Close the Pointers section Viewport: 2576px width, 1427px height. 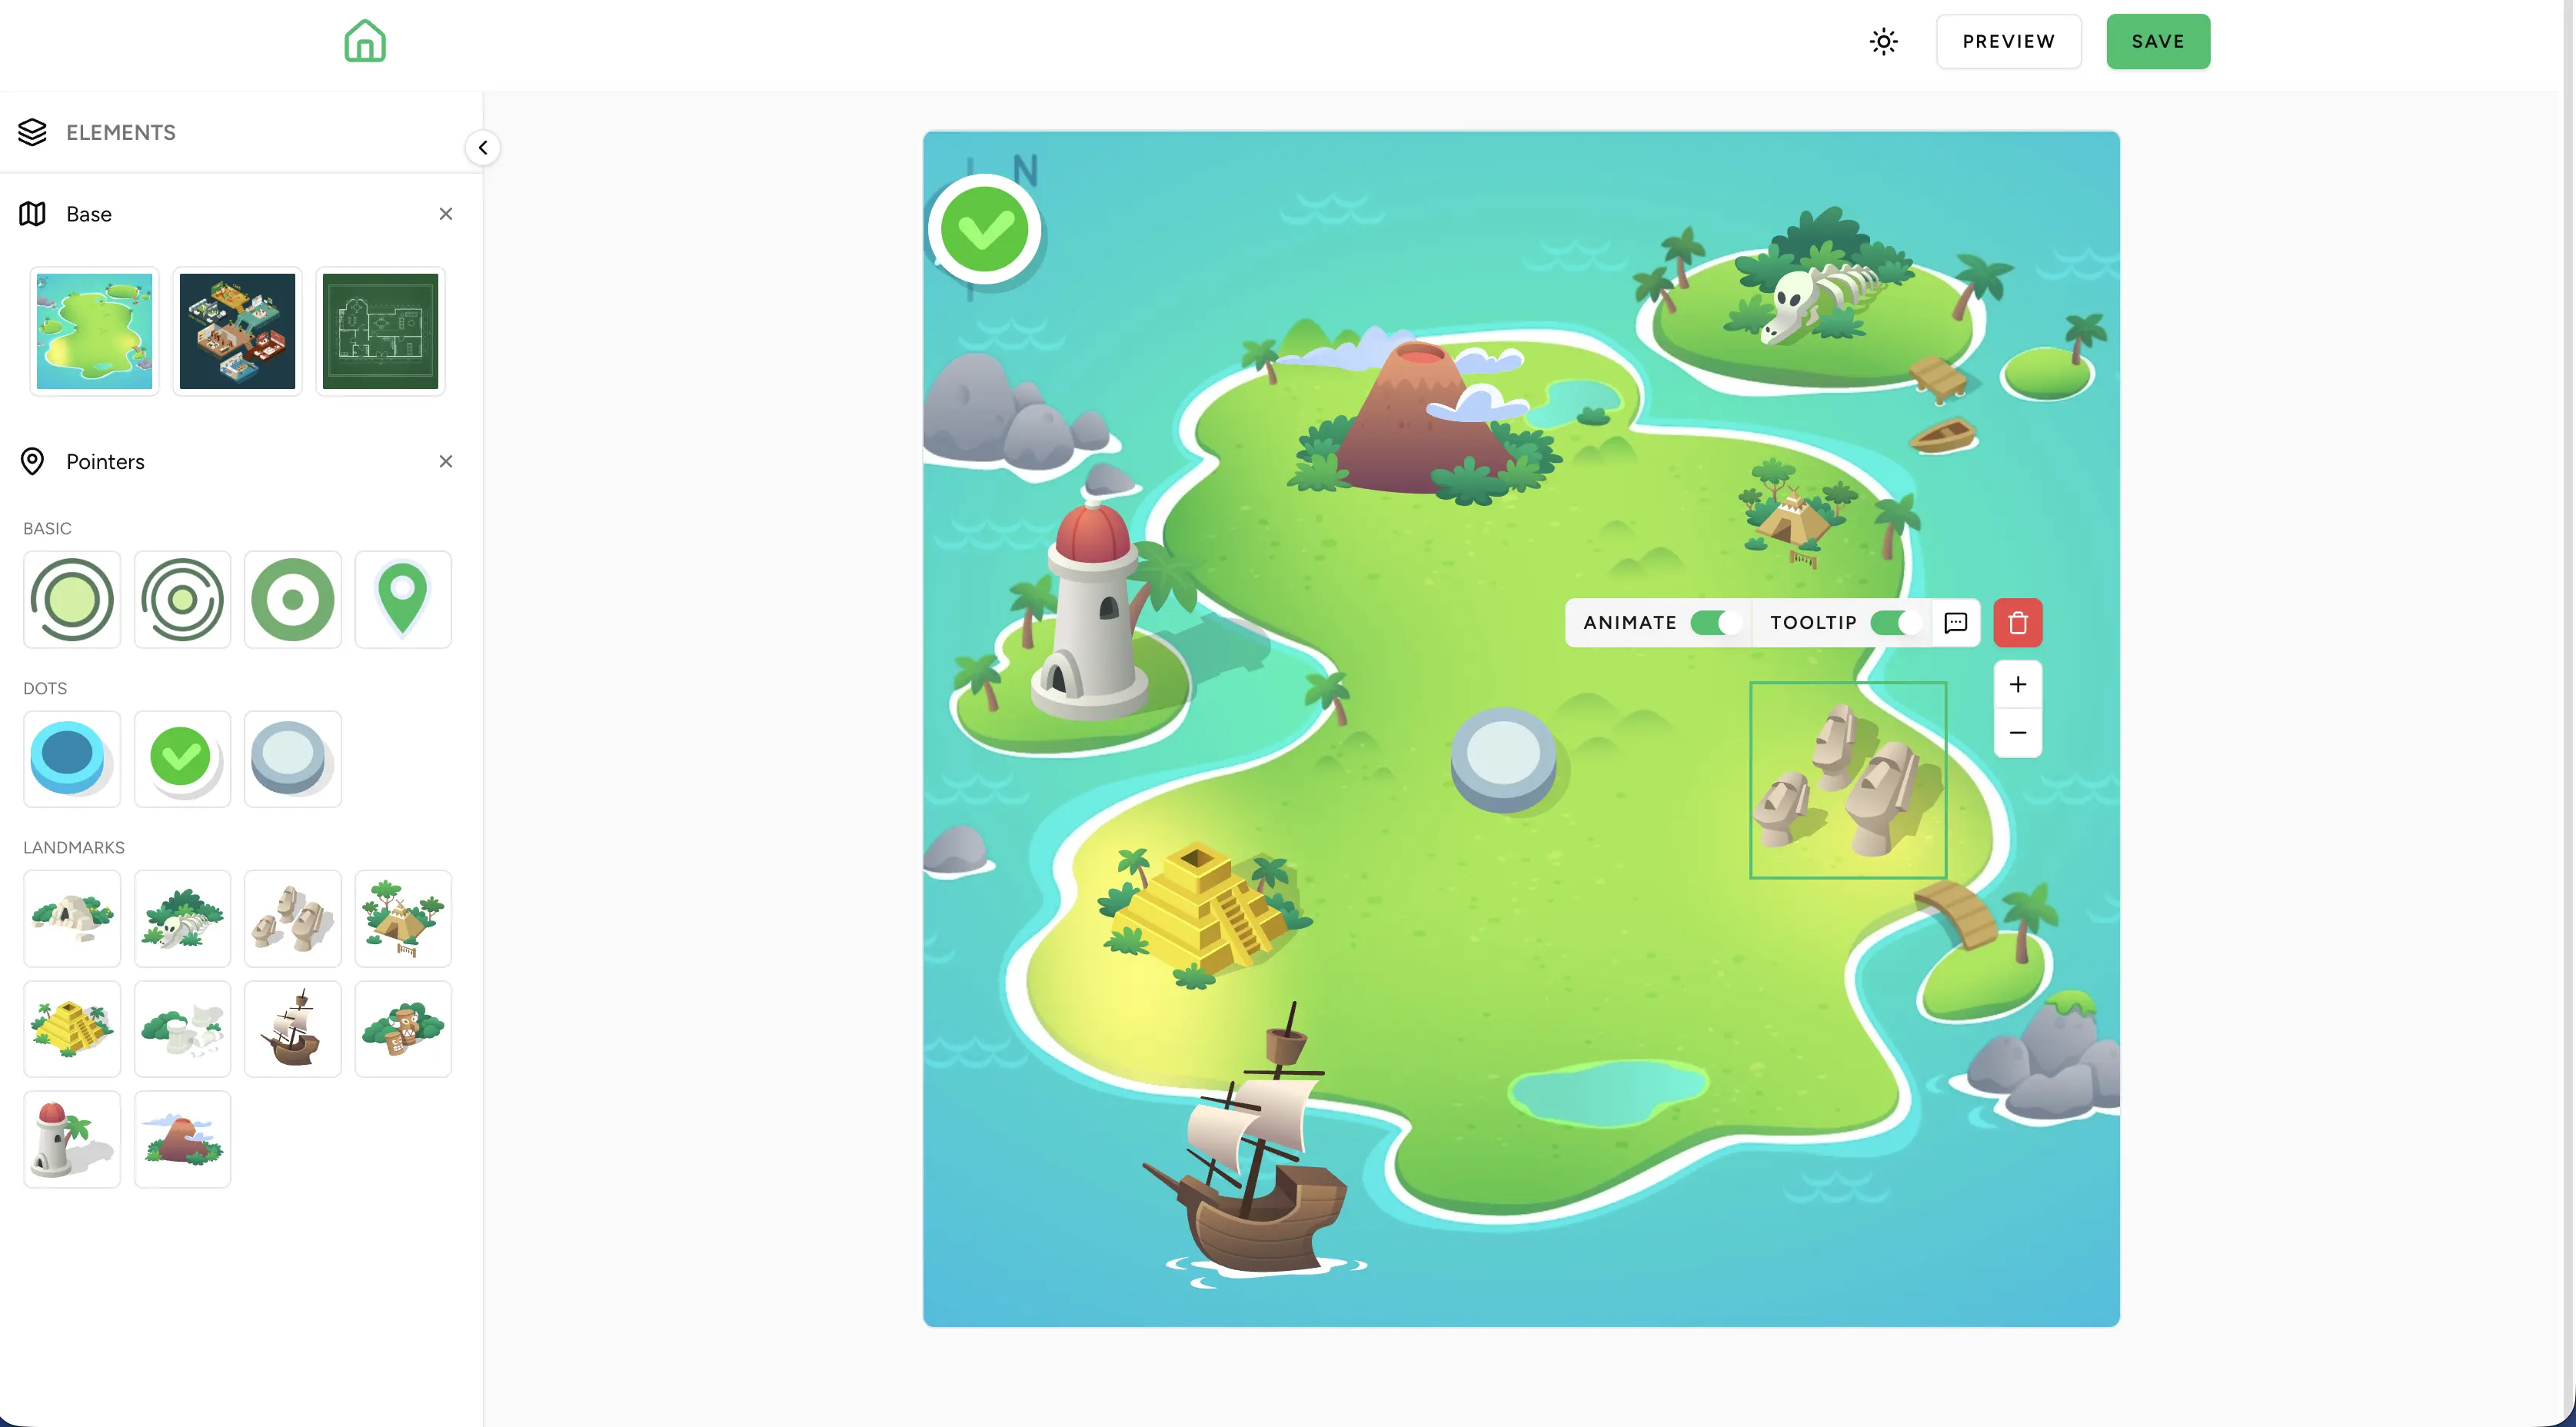point(446,461)
